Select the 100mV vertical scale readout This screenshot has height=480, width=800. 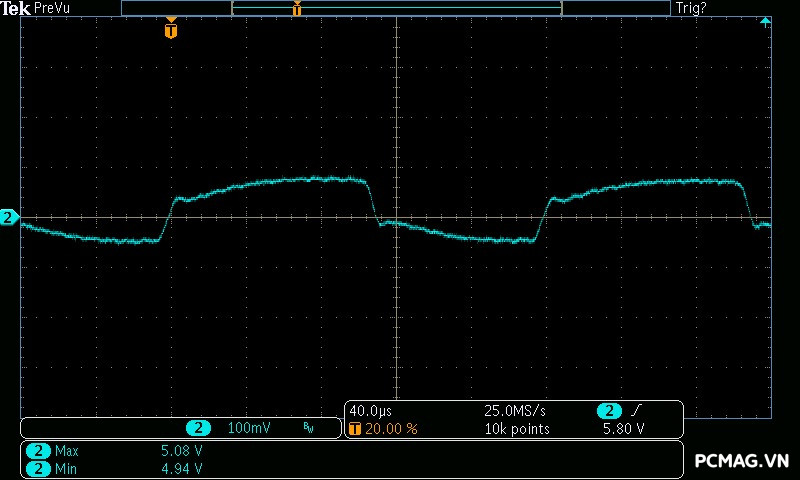click(248, 428)
